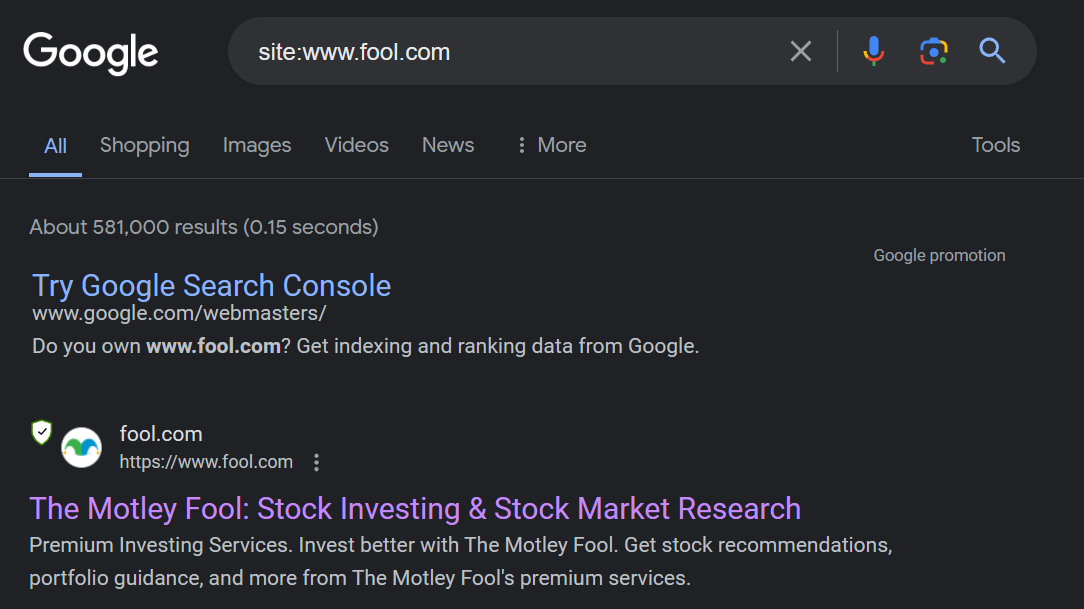Switch to the Shopping tab
The width and height of the screenshot is (1084, 609).
pyautogui.click(x=144, y=145)
